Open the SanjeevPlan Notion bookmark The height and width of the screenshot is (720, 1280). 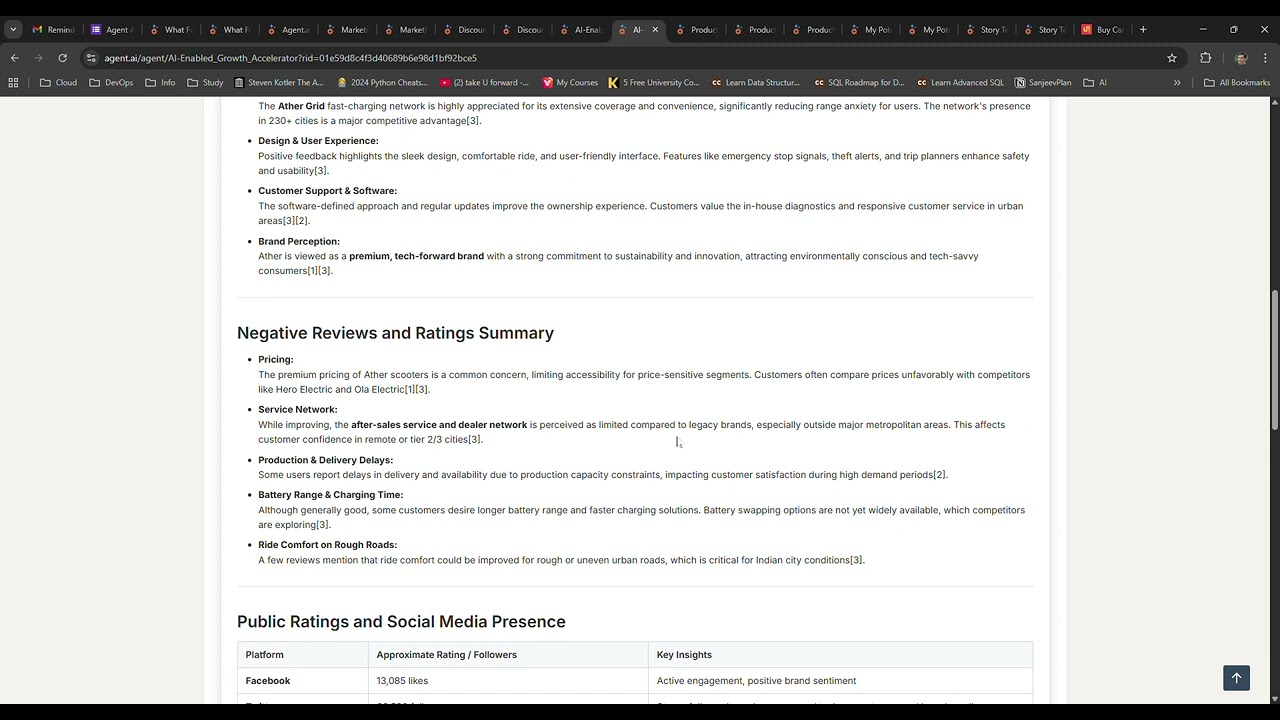tap(1043, 82)
